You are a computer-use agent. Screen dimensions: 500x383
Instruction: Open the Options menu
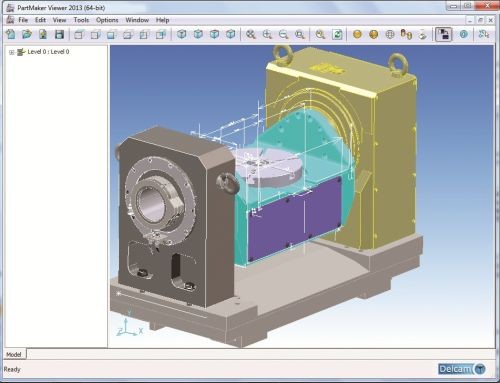point(107,20)
